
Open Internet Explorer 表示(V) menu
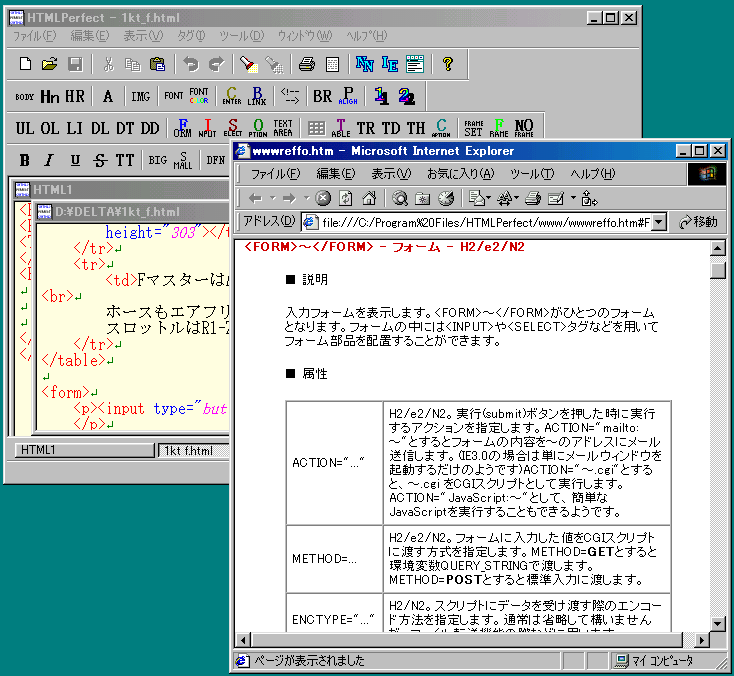pos(391,174)
